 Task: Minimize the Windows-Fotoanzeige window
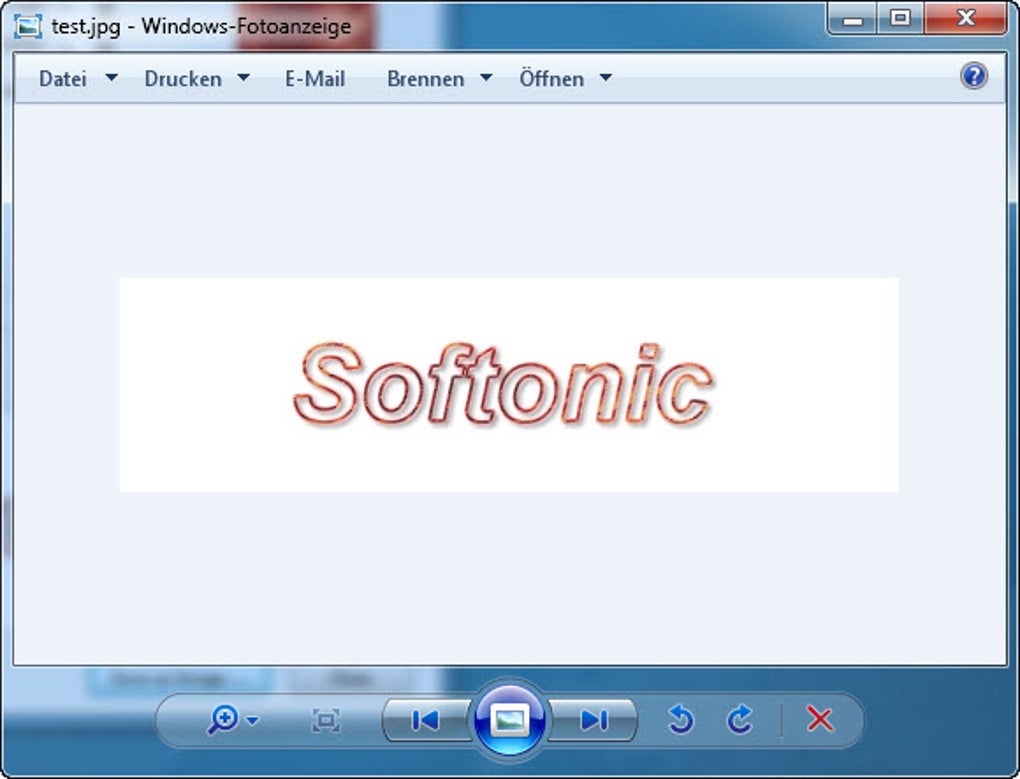click(x=853, y=19)
